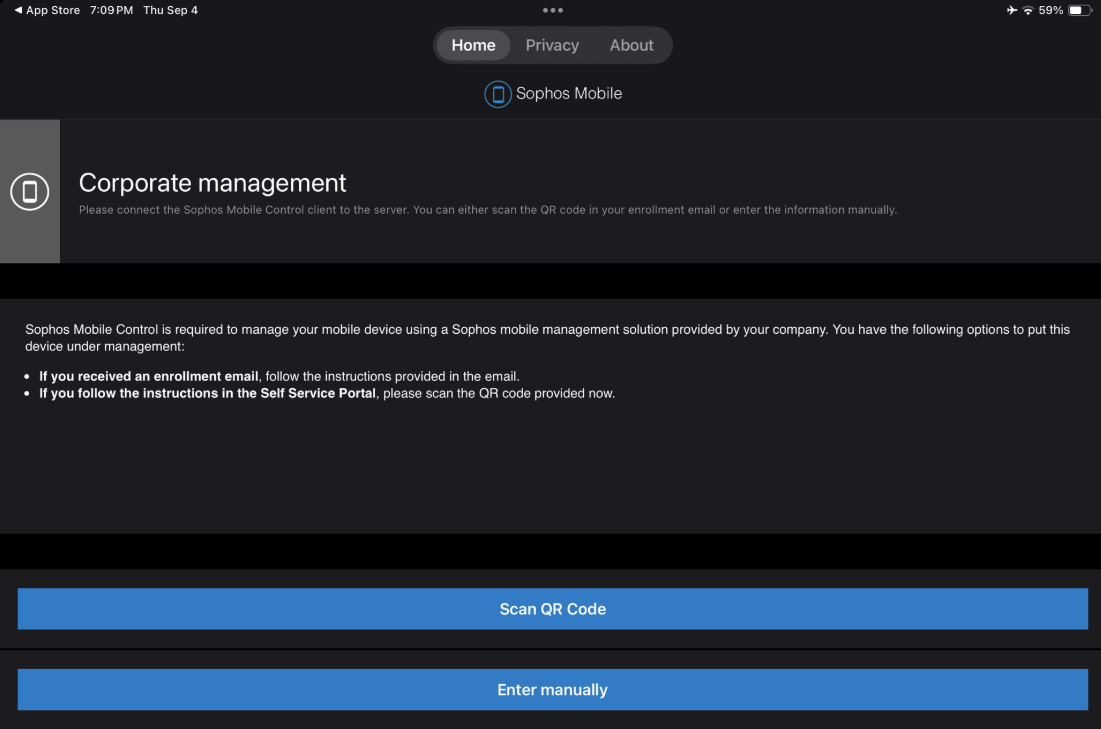Viewport: 1101px width, 729px height.
Task: Tap the Sophos Mobile title text
Action: coord(569,93)
